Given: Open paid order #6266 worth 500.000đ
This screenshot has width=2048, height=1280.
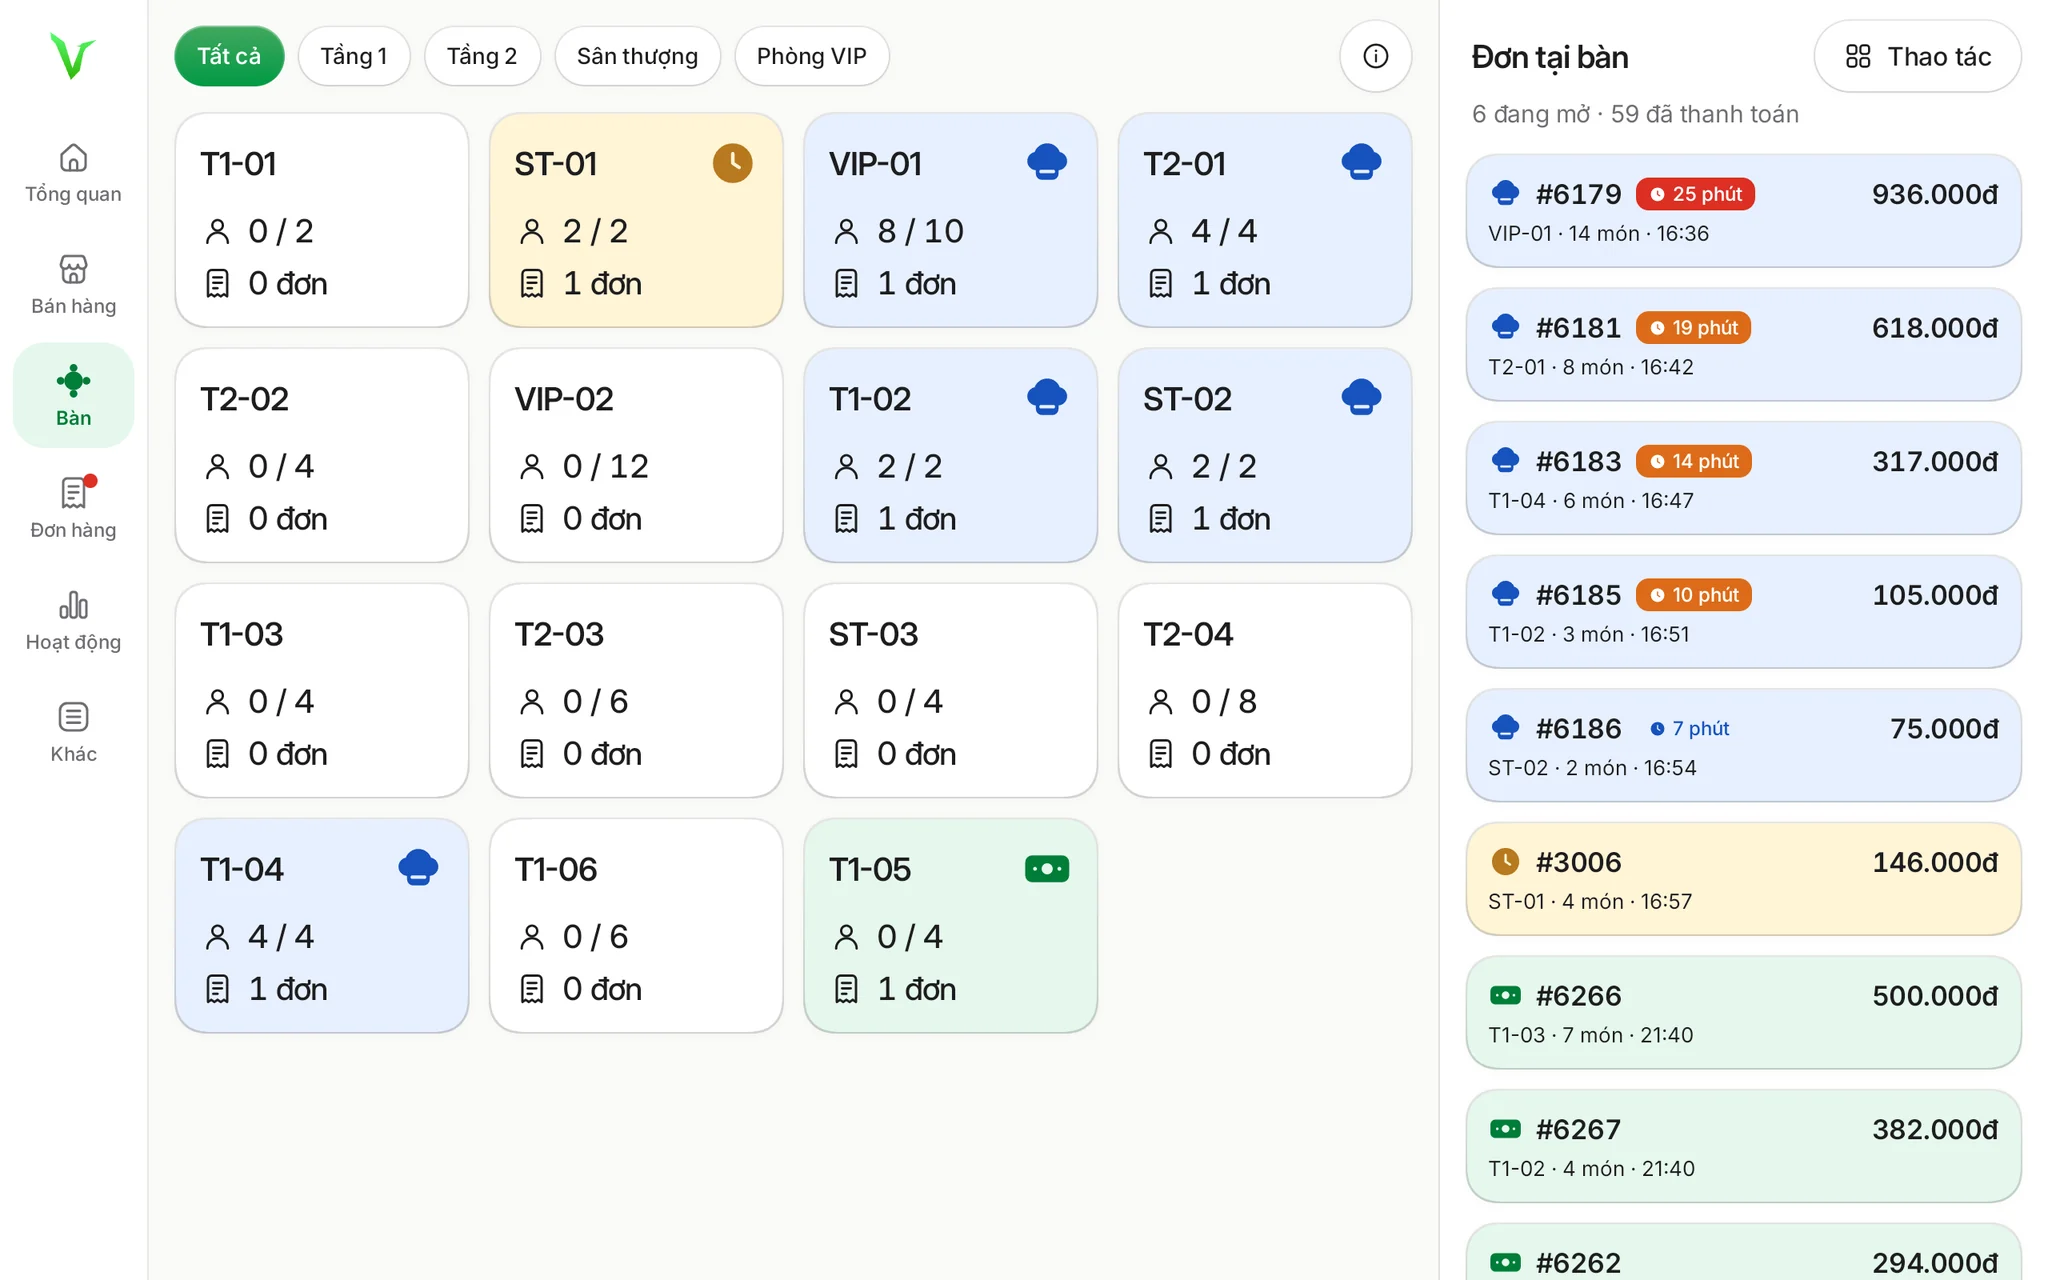Looking at the screenshot, I should point(1743,1013).
